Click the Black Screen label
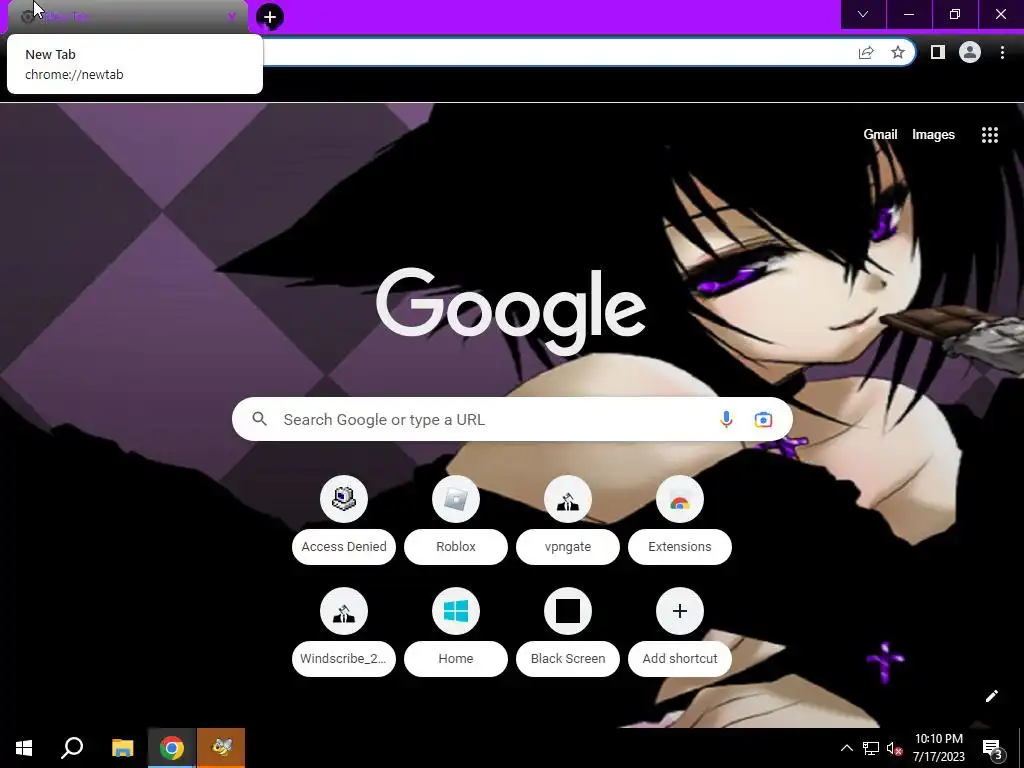The width and height of the screenshot is (1024, 768). [x=568, y=658]
